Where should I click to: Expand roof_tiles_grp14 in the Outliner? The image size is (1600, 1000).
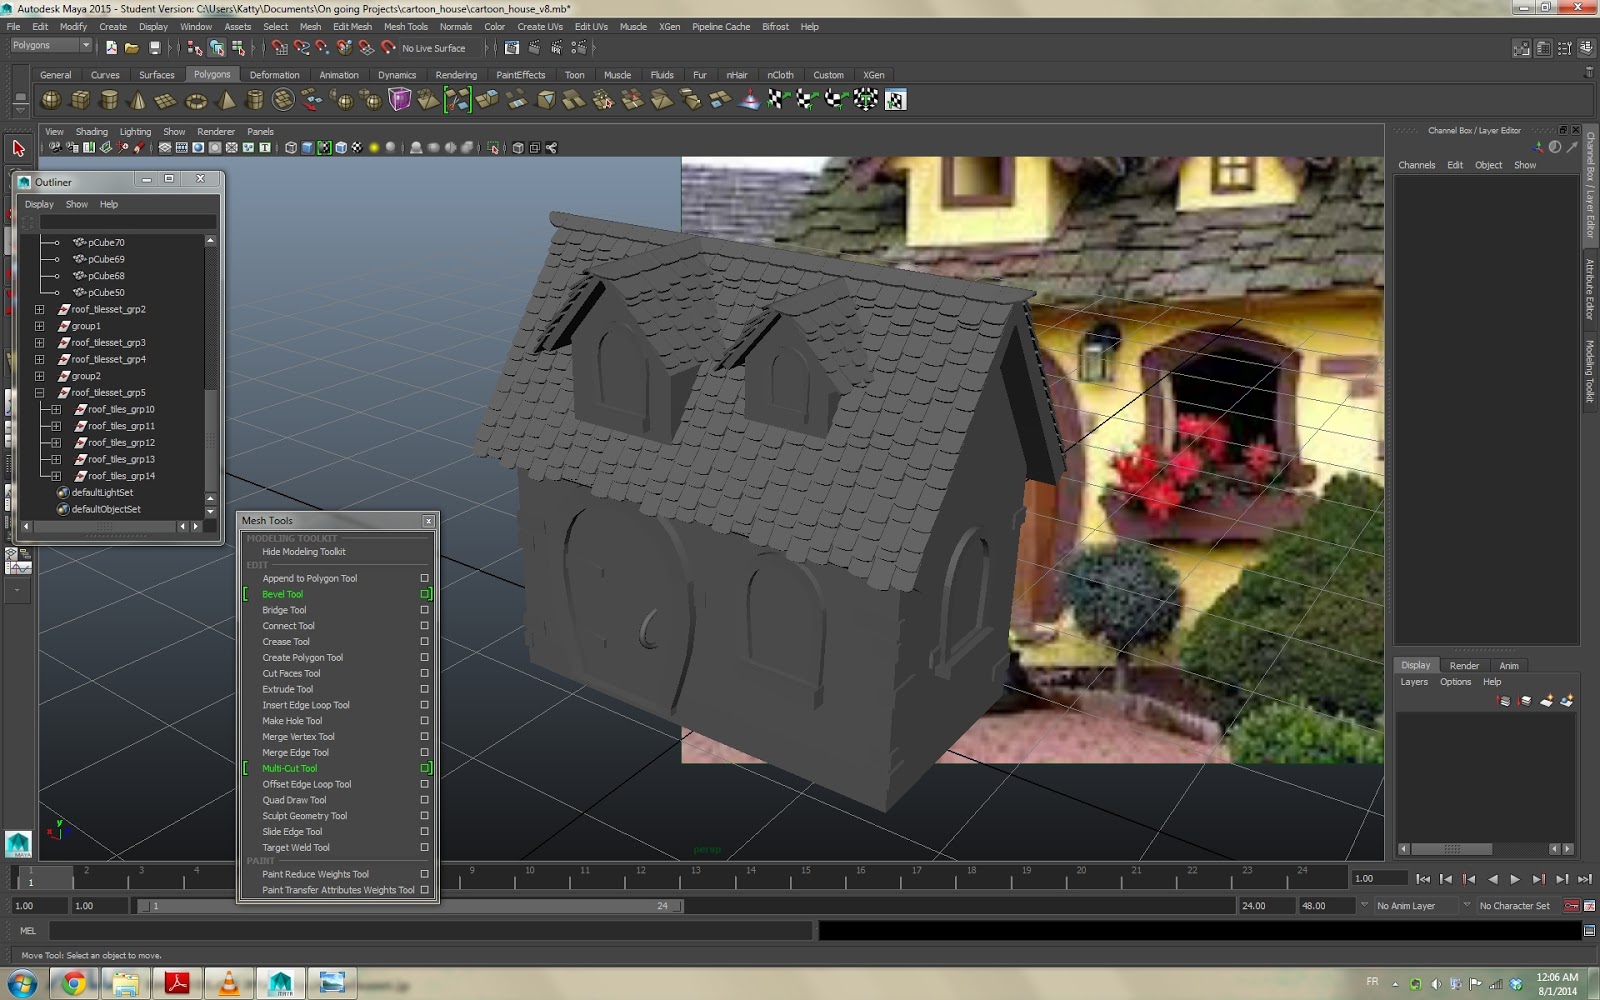(x=56, y=476)
